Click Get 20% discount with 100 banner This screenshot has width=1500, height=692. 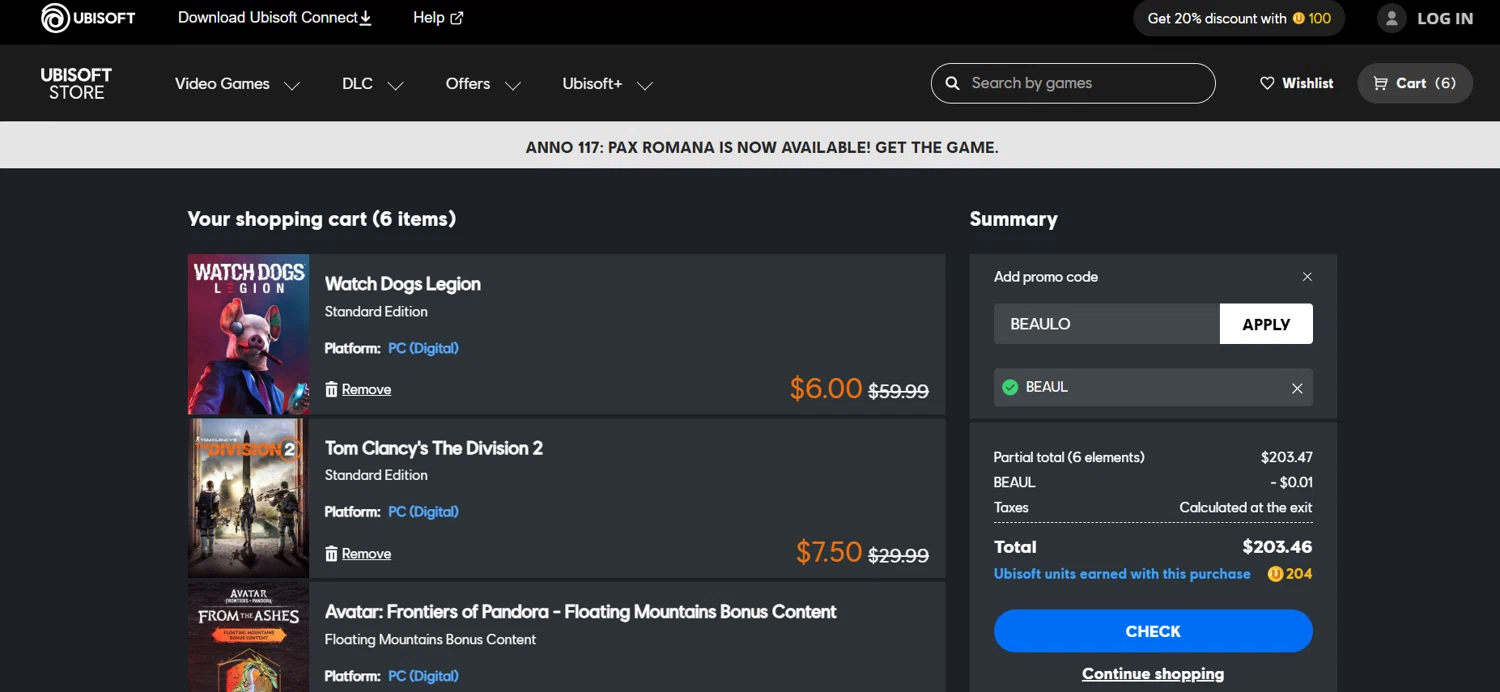point(1239,18)
